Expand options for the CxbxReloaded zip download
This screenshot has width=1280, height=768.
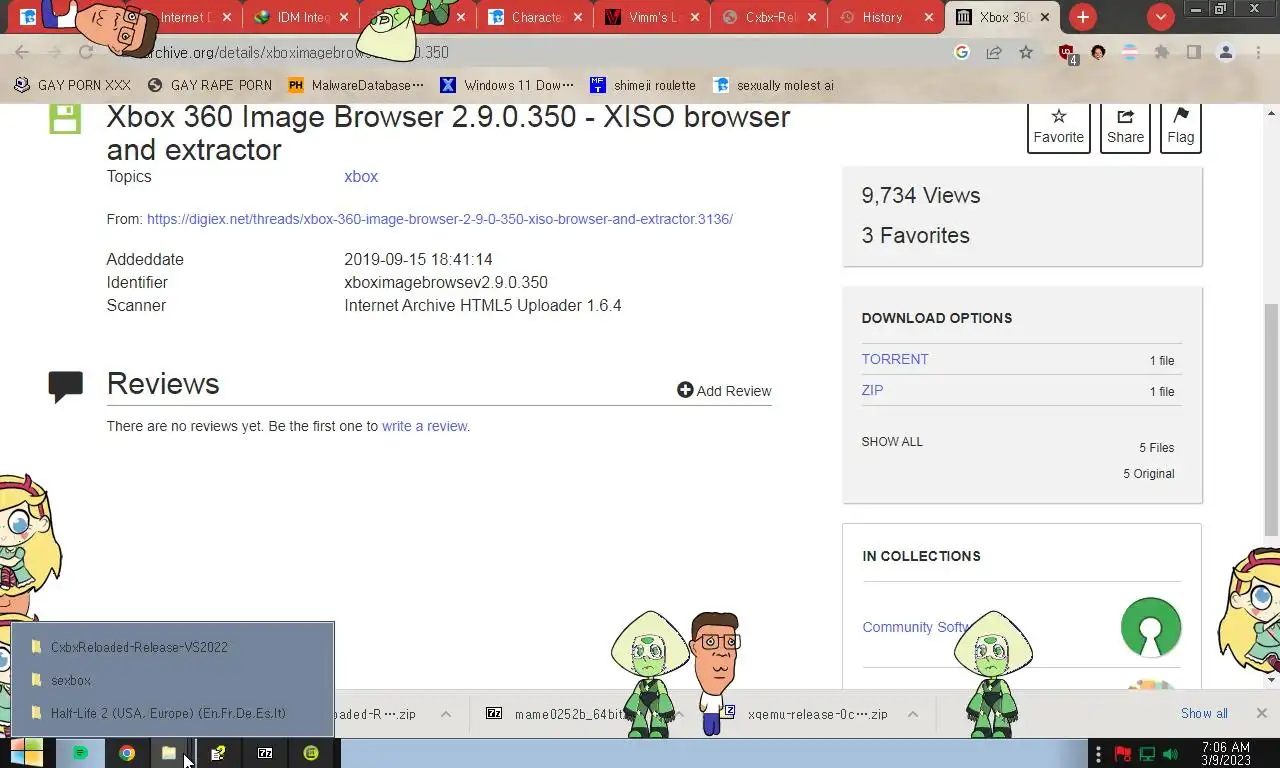[446, 714]
